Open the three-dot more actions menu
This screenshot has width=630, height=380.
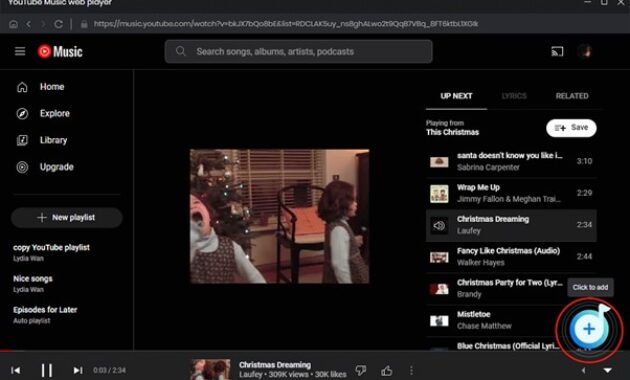pyautogui.click(x=411, y=370)
